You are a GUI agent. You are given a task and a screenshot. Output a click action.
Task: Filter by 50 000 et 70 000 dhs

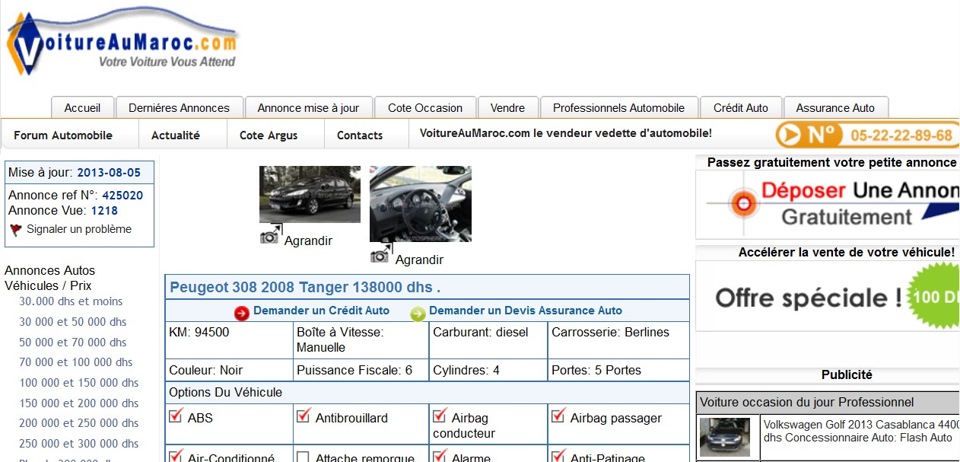(73, 342)
